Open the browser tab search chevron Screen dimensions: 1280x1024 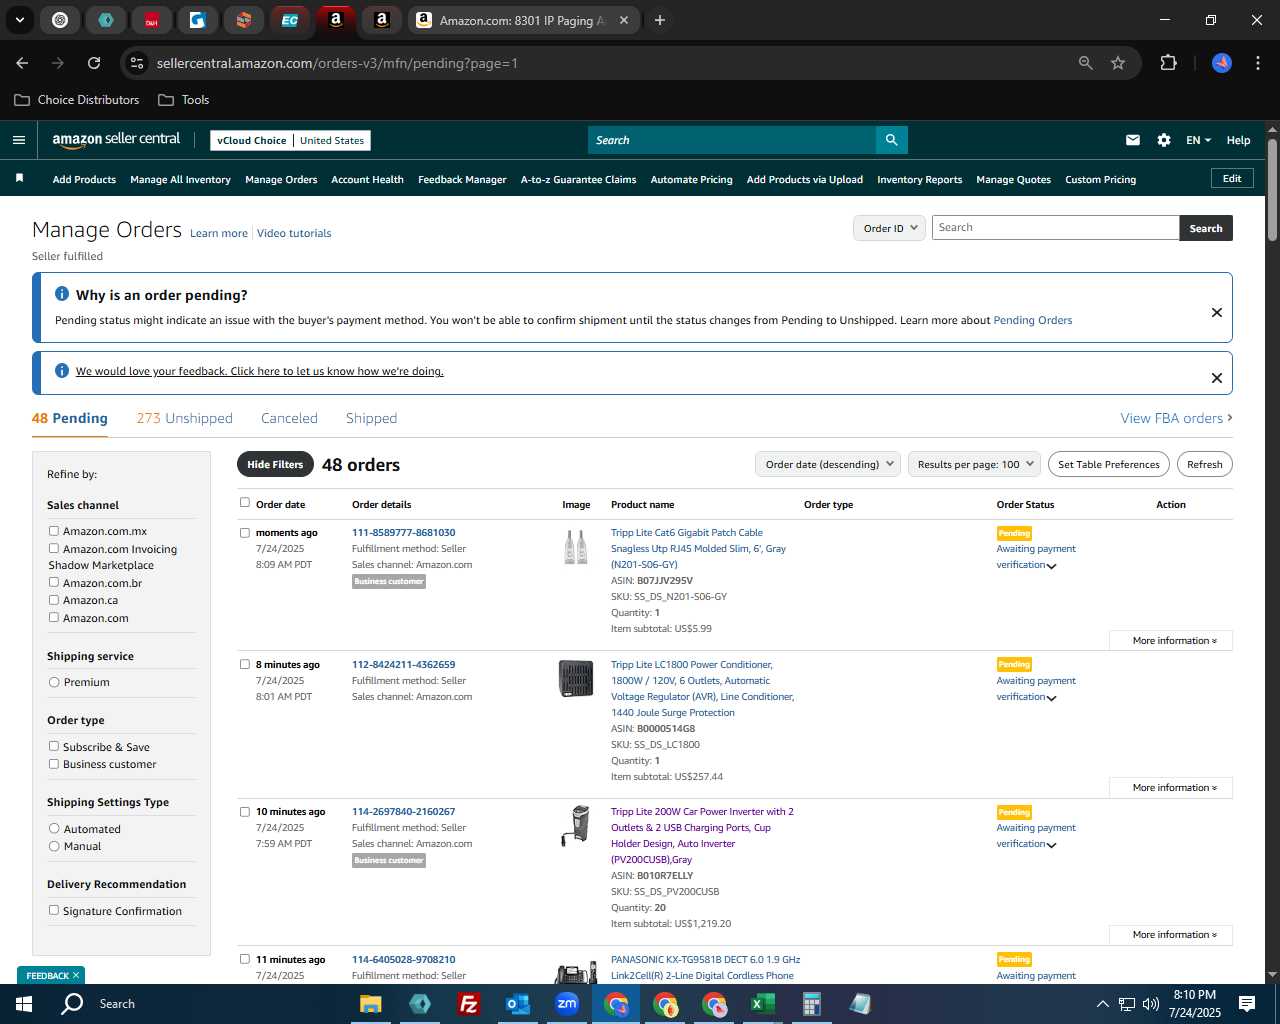pyautogui.click(x=20, y=20)
